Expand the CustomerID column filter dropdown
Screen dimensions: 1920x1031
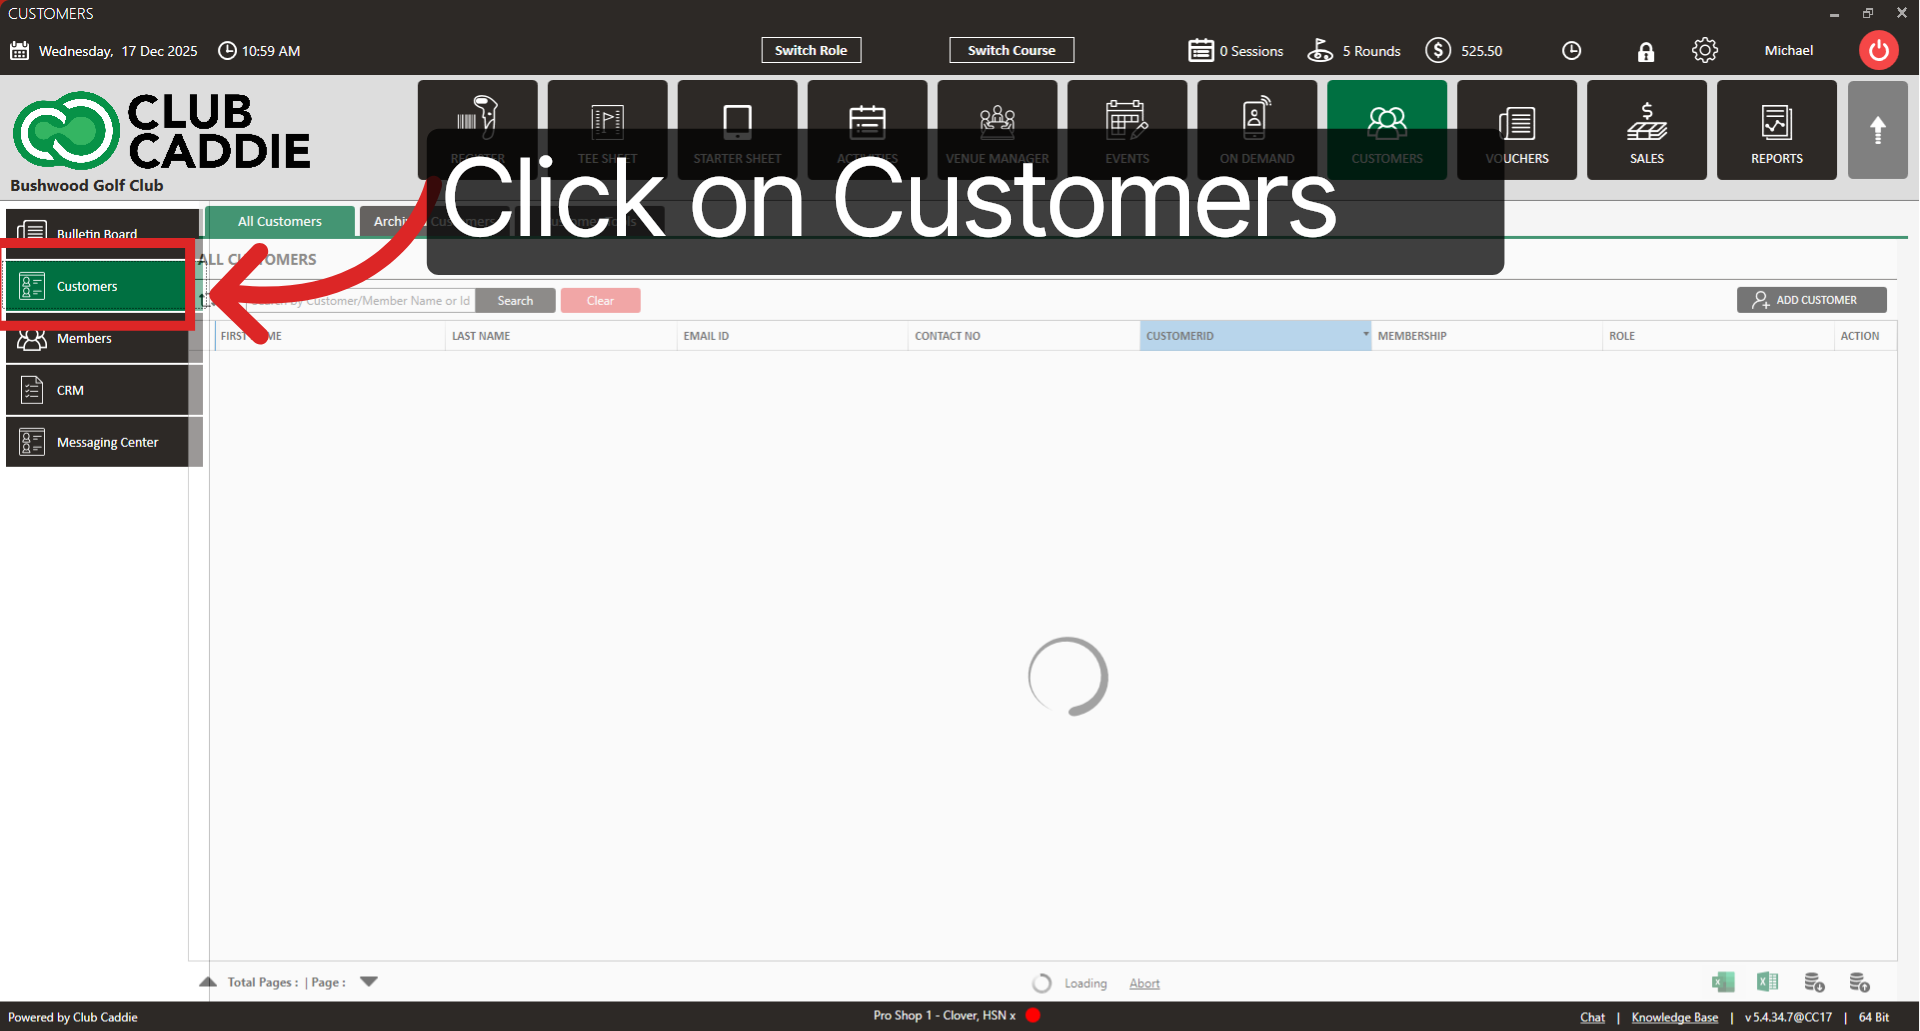tap(1364, 335)
